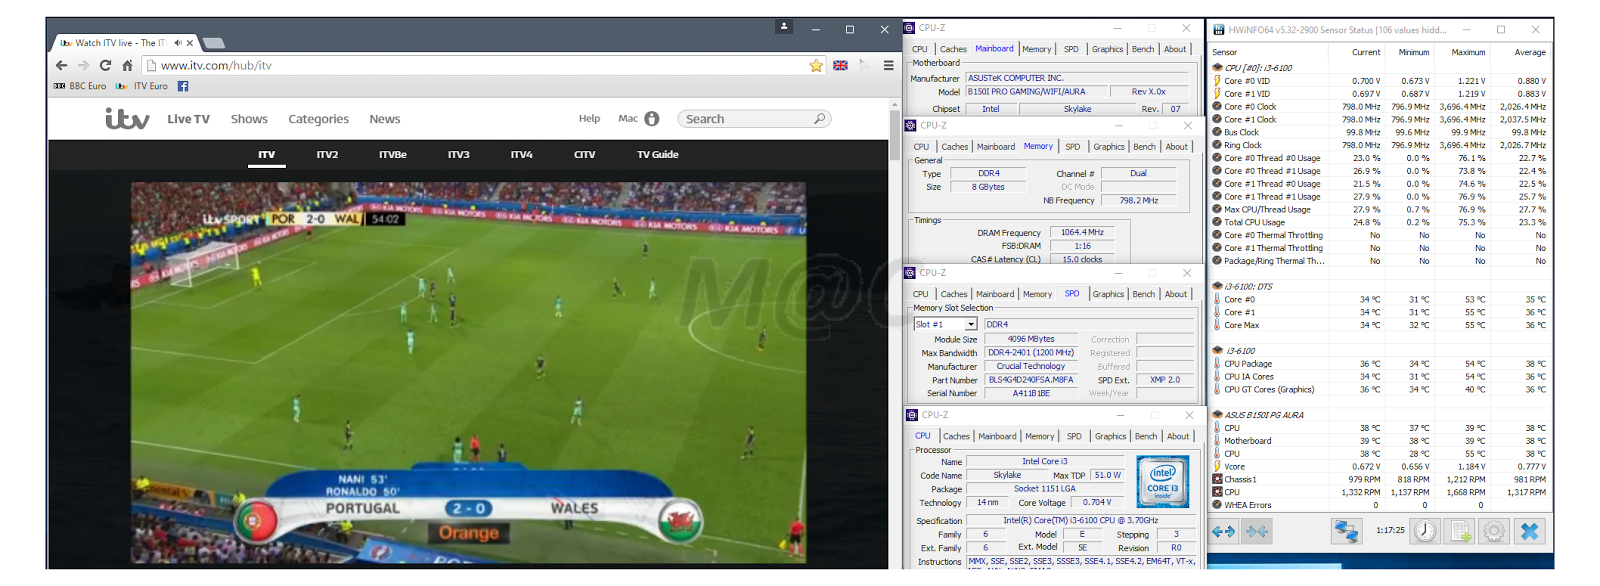Select the i3-6100: DTS sensor group

[x=1249, y=286]
